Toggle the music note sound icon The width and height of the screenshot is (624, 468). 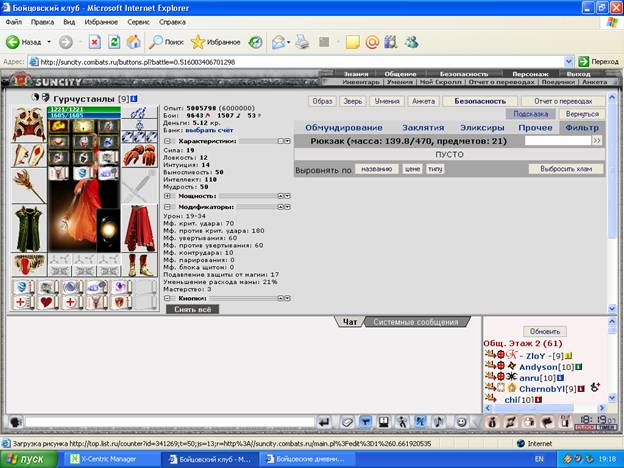(x=439, y=422)
